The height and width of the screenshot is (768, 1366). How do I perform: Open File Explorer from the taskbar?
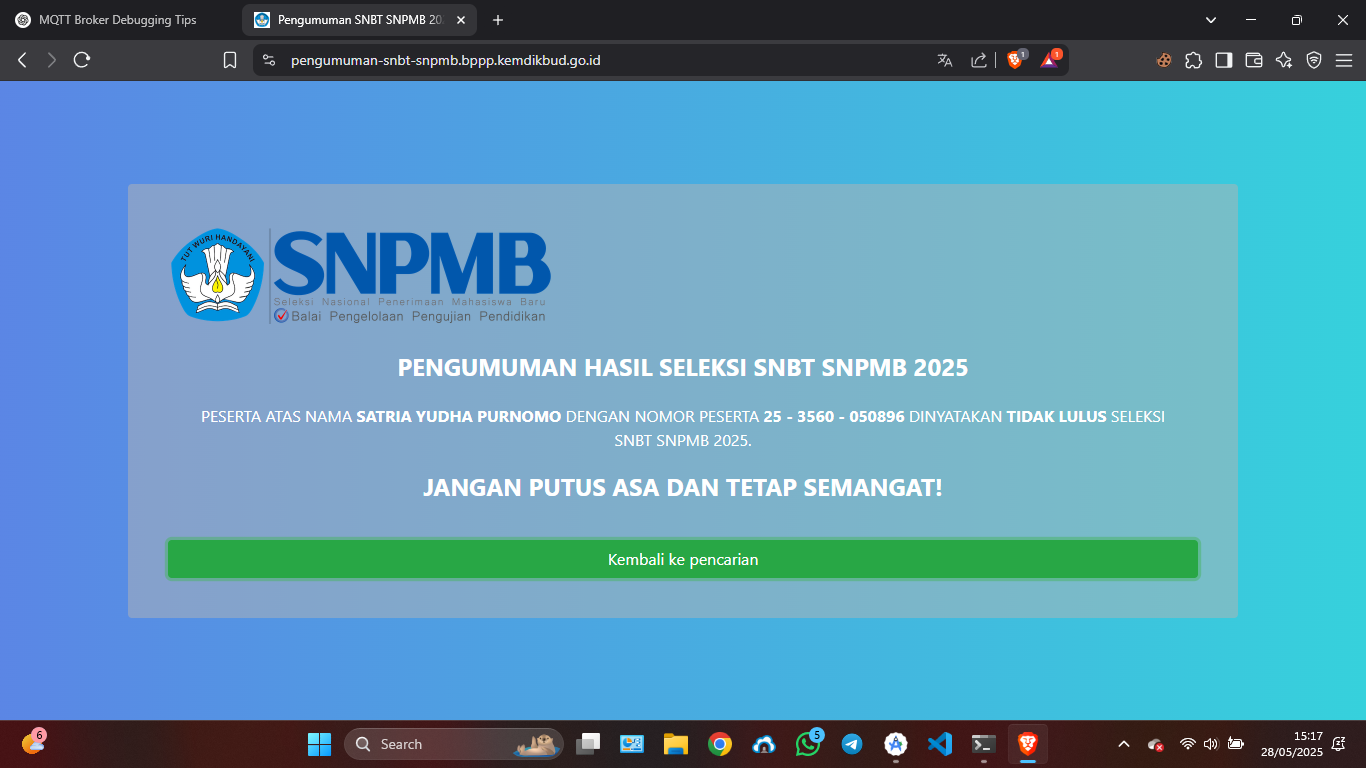[676, 744]
